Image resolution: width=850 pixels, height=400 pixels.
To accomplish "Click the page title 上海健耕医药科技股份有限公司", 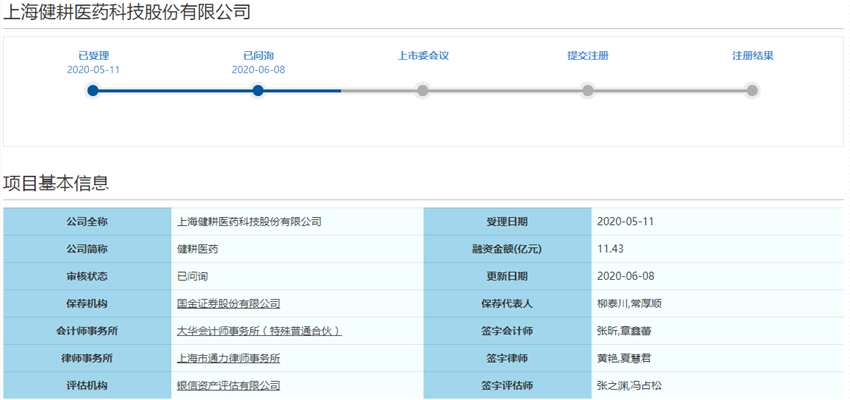I will (127, 12).
